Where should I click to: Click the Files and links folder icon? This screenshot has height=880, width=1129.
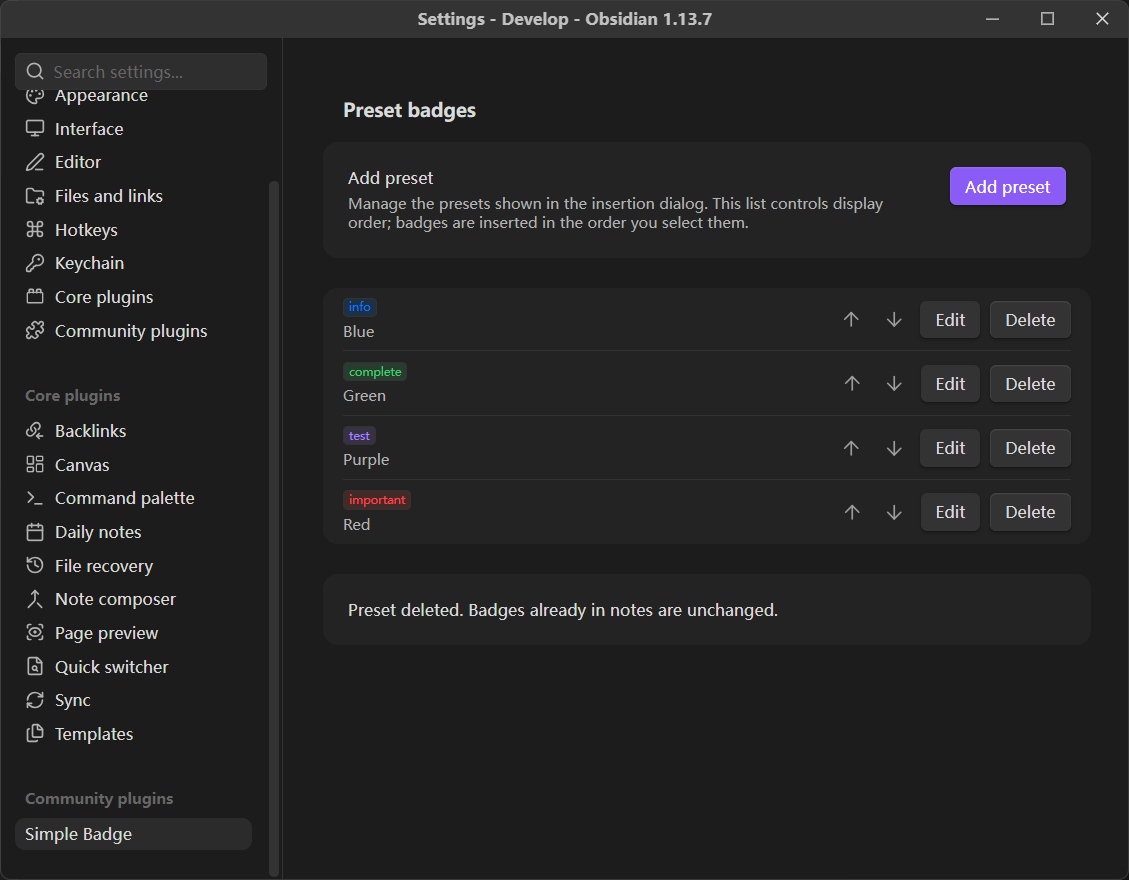tap(35, 196)
